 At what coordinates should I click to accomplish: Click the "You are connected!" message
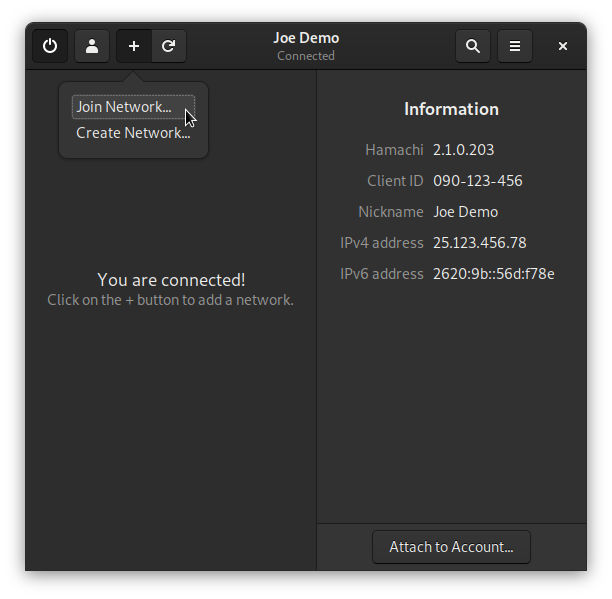[x=171, y=280]
